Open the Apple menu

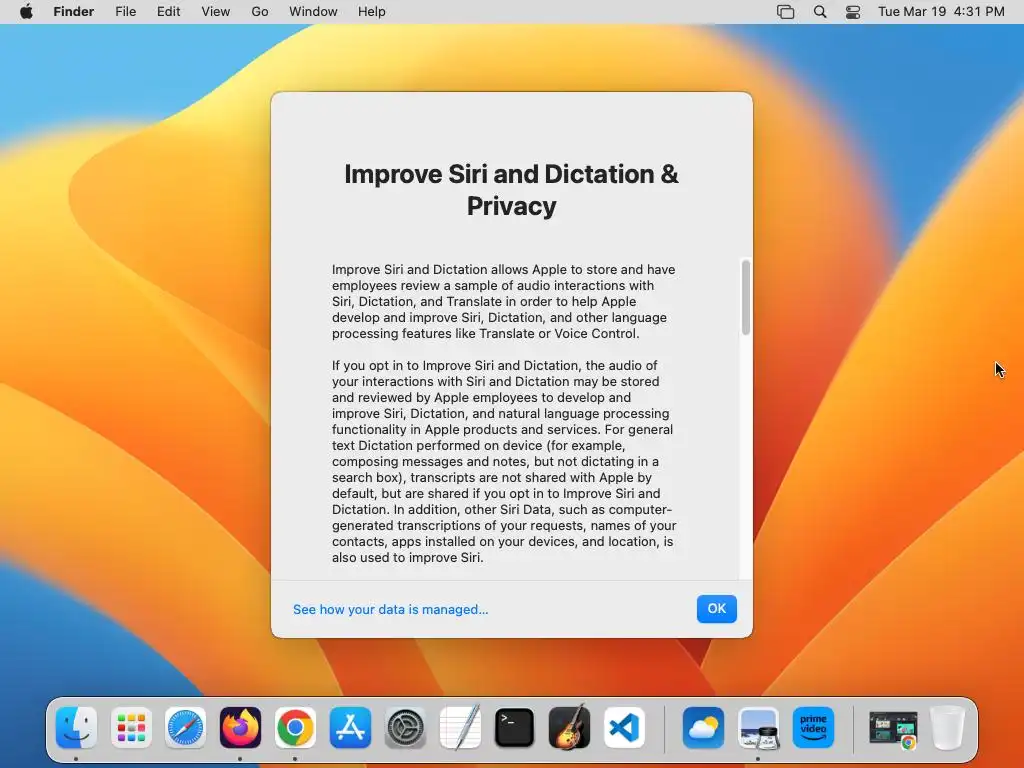coord(26,12)
